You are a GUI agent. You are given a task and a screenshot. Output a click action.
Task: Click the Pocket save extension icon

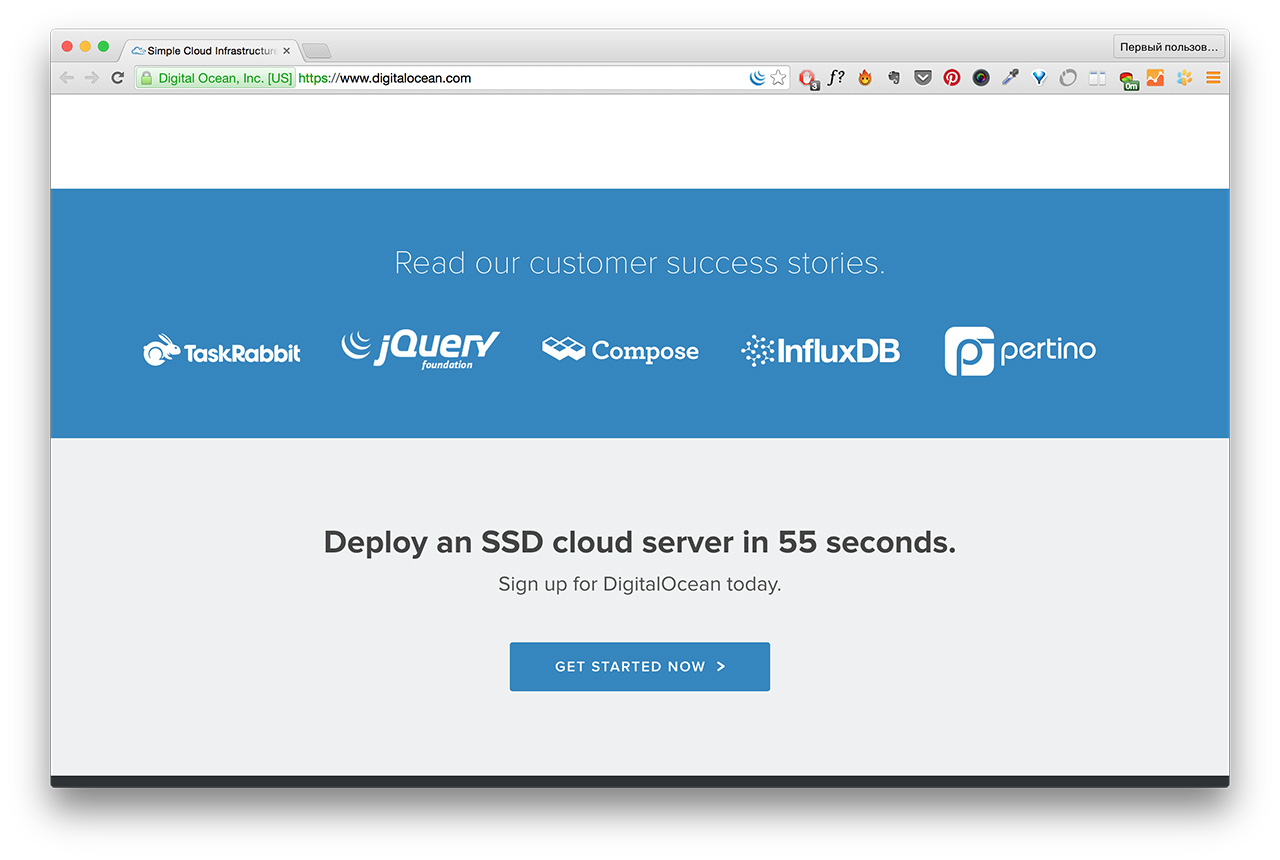click(923, 78)
